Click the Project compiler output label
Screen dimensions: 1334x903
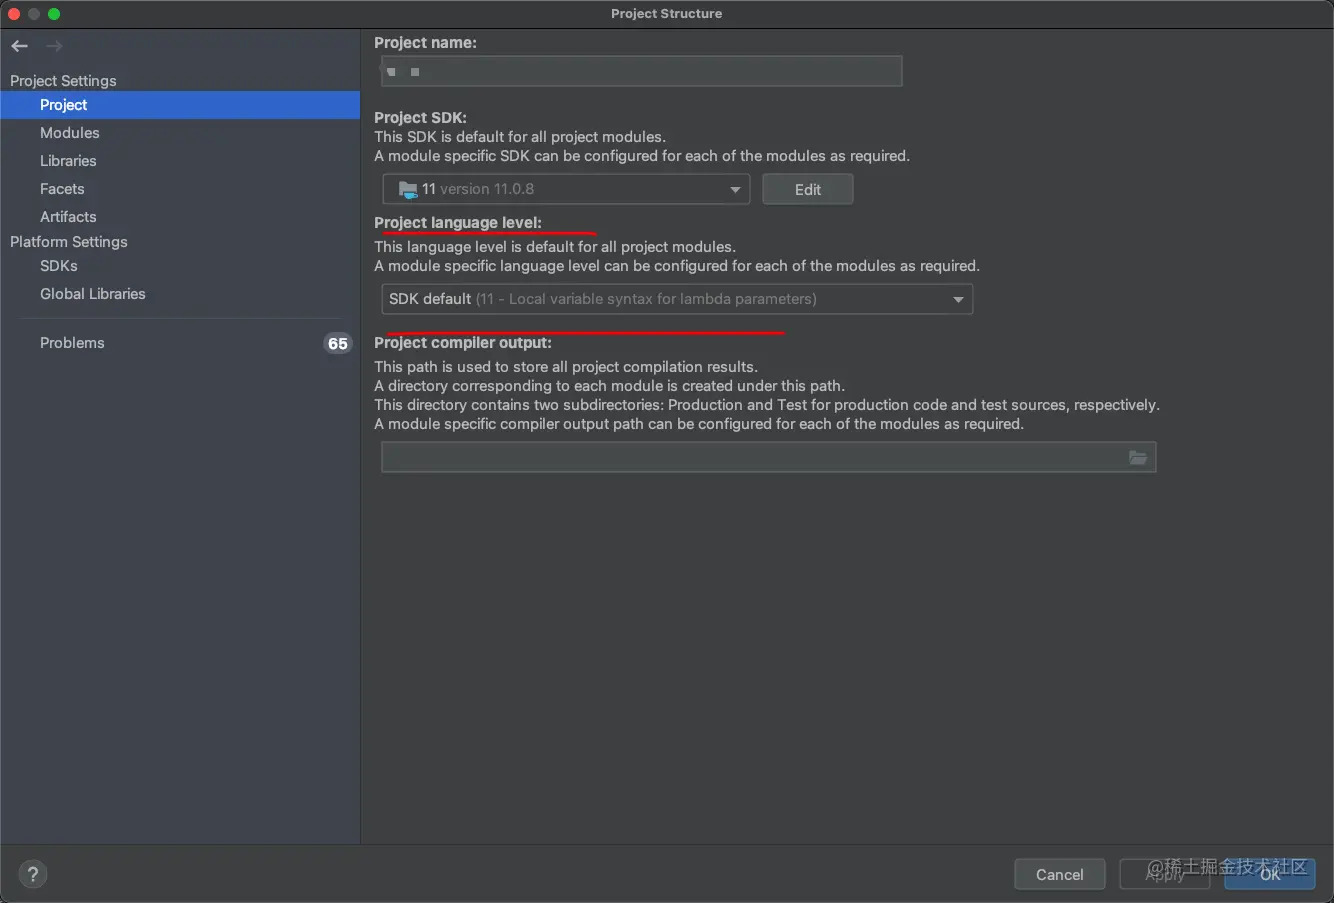click(463, 343)
